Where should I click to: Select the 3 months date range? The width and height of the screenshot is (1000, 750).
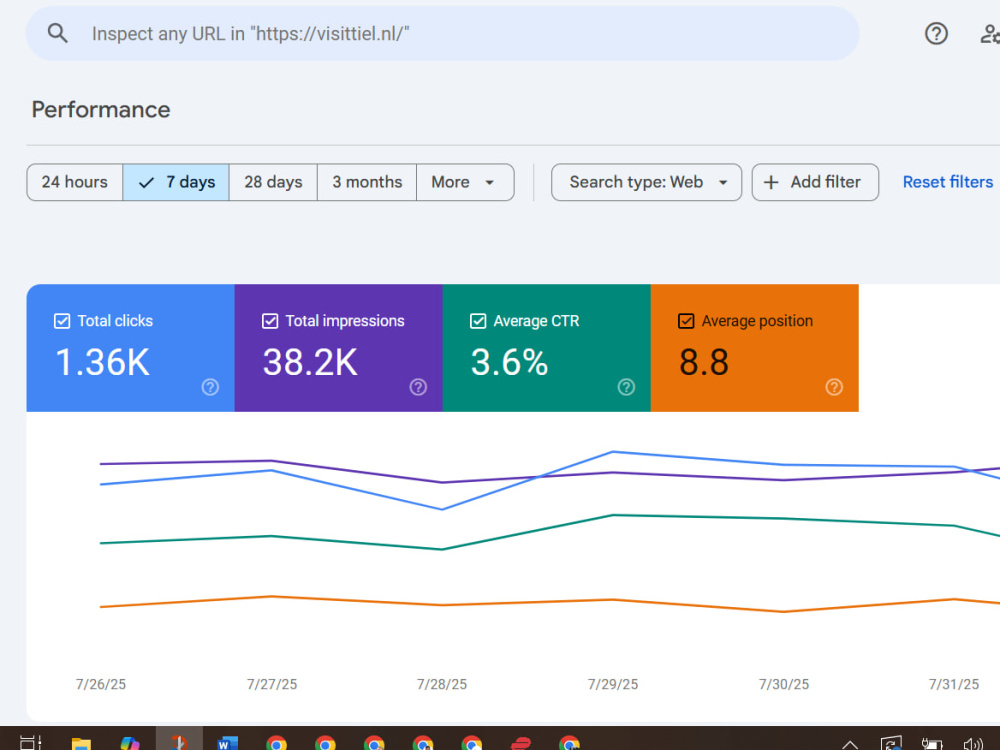367,182
